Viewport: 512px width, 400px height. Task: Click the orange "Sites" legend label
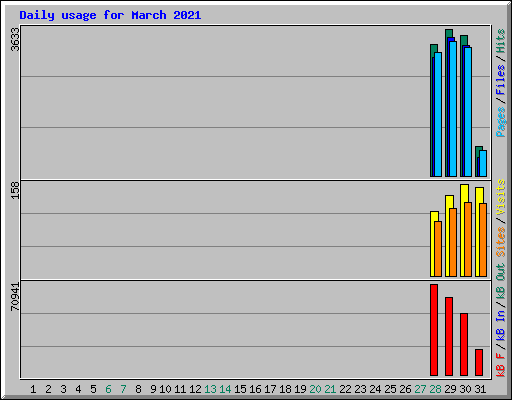(500, 242)
